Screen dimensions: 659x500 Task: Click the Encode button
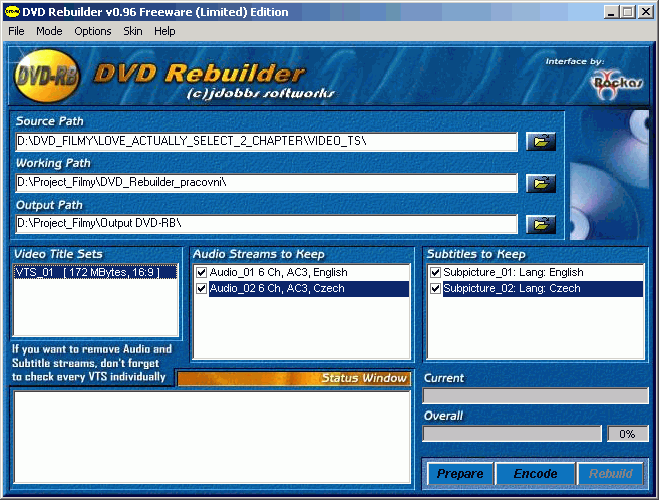[x=535, y=474]
